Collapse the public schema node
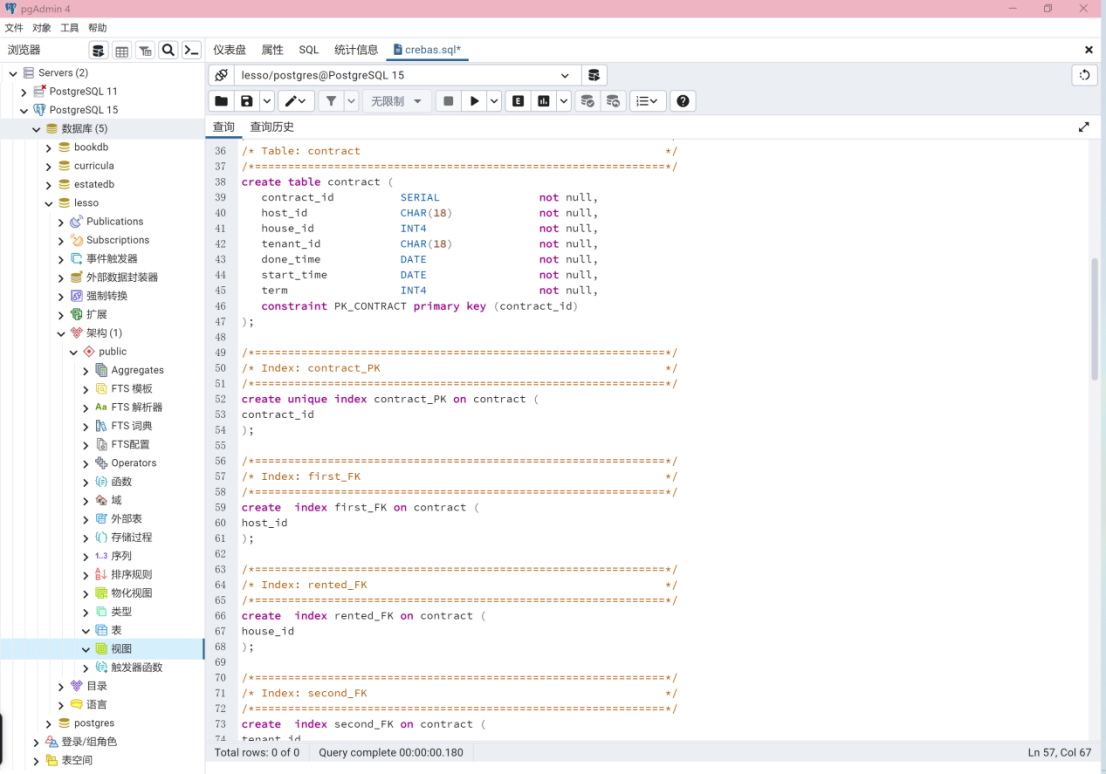The height and width of the screenshot is (774, 1106). (x=74, y=352)
